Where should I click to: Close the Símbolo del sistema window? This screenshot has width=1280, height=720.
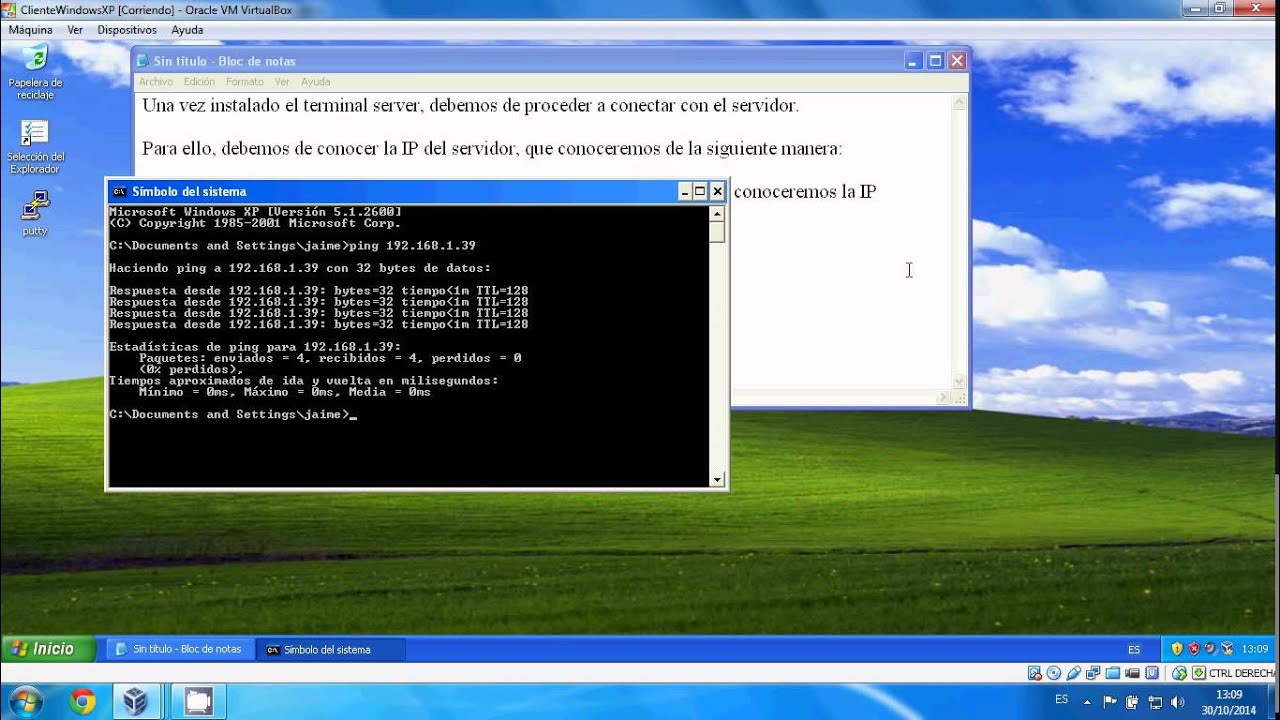tap(717, 191)
